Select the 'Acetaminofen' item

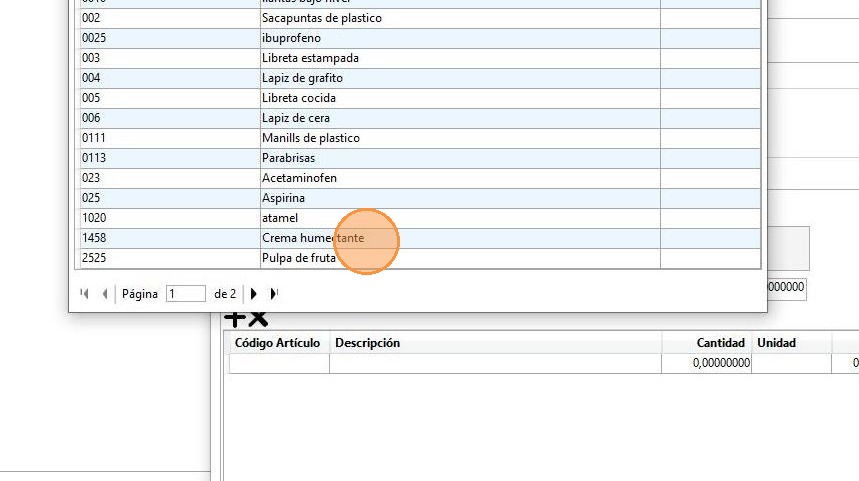point(420,178)
